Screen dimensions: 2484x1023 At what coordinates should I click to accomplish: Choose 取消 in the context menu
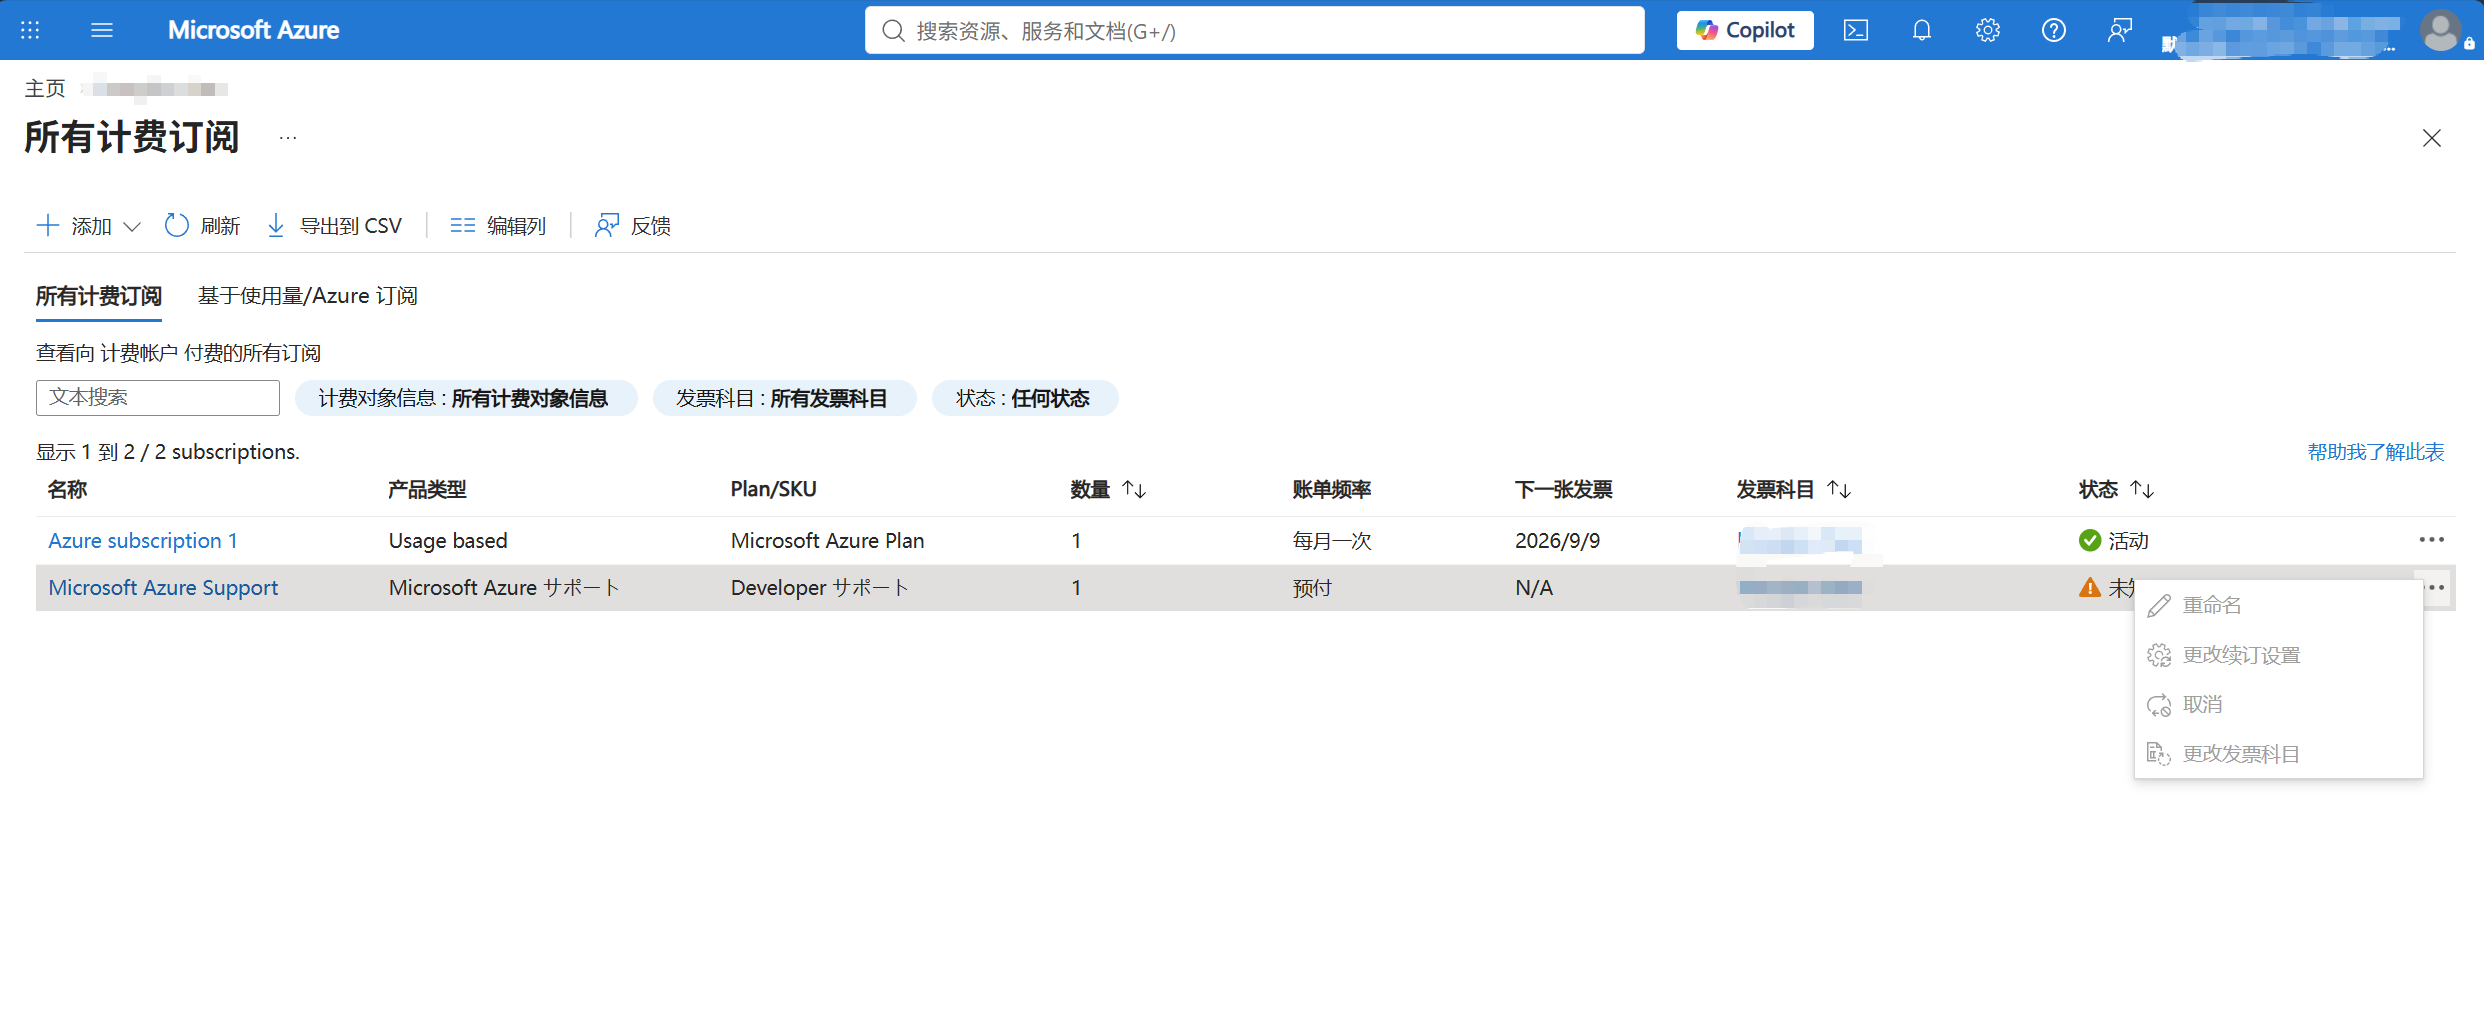coord(2279,705)
